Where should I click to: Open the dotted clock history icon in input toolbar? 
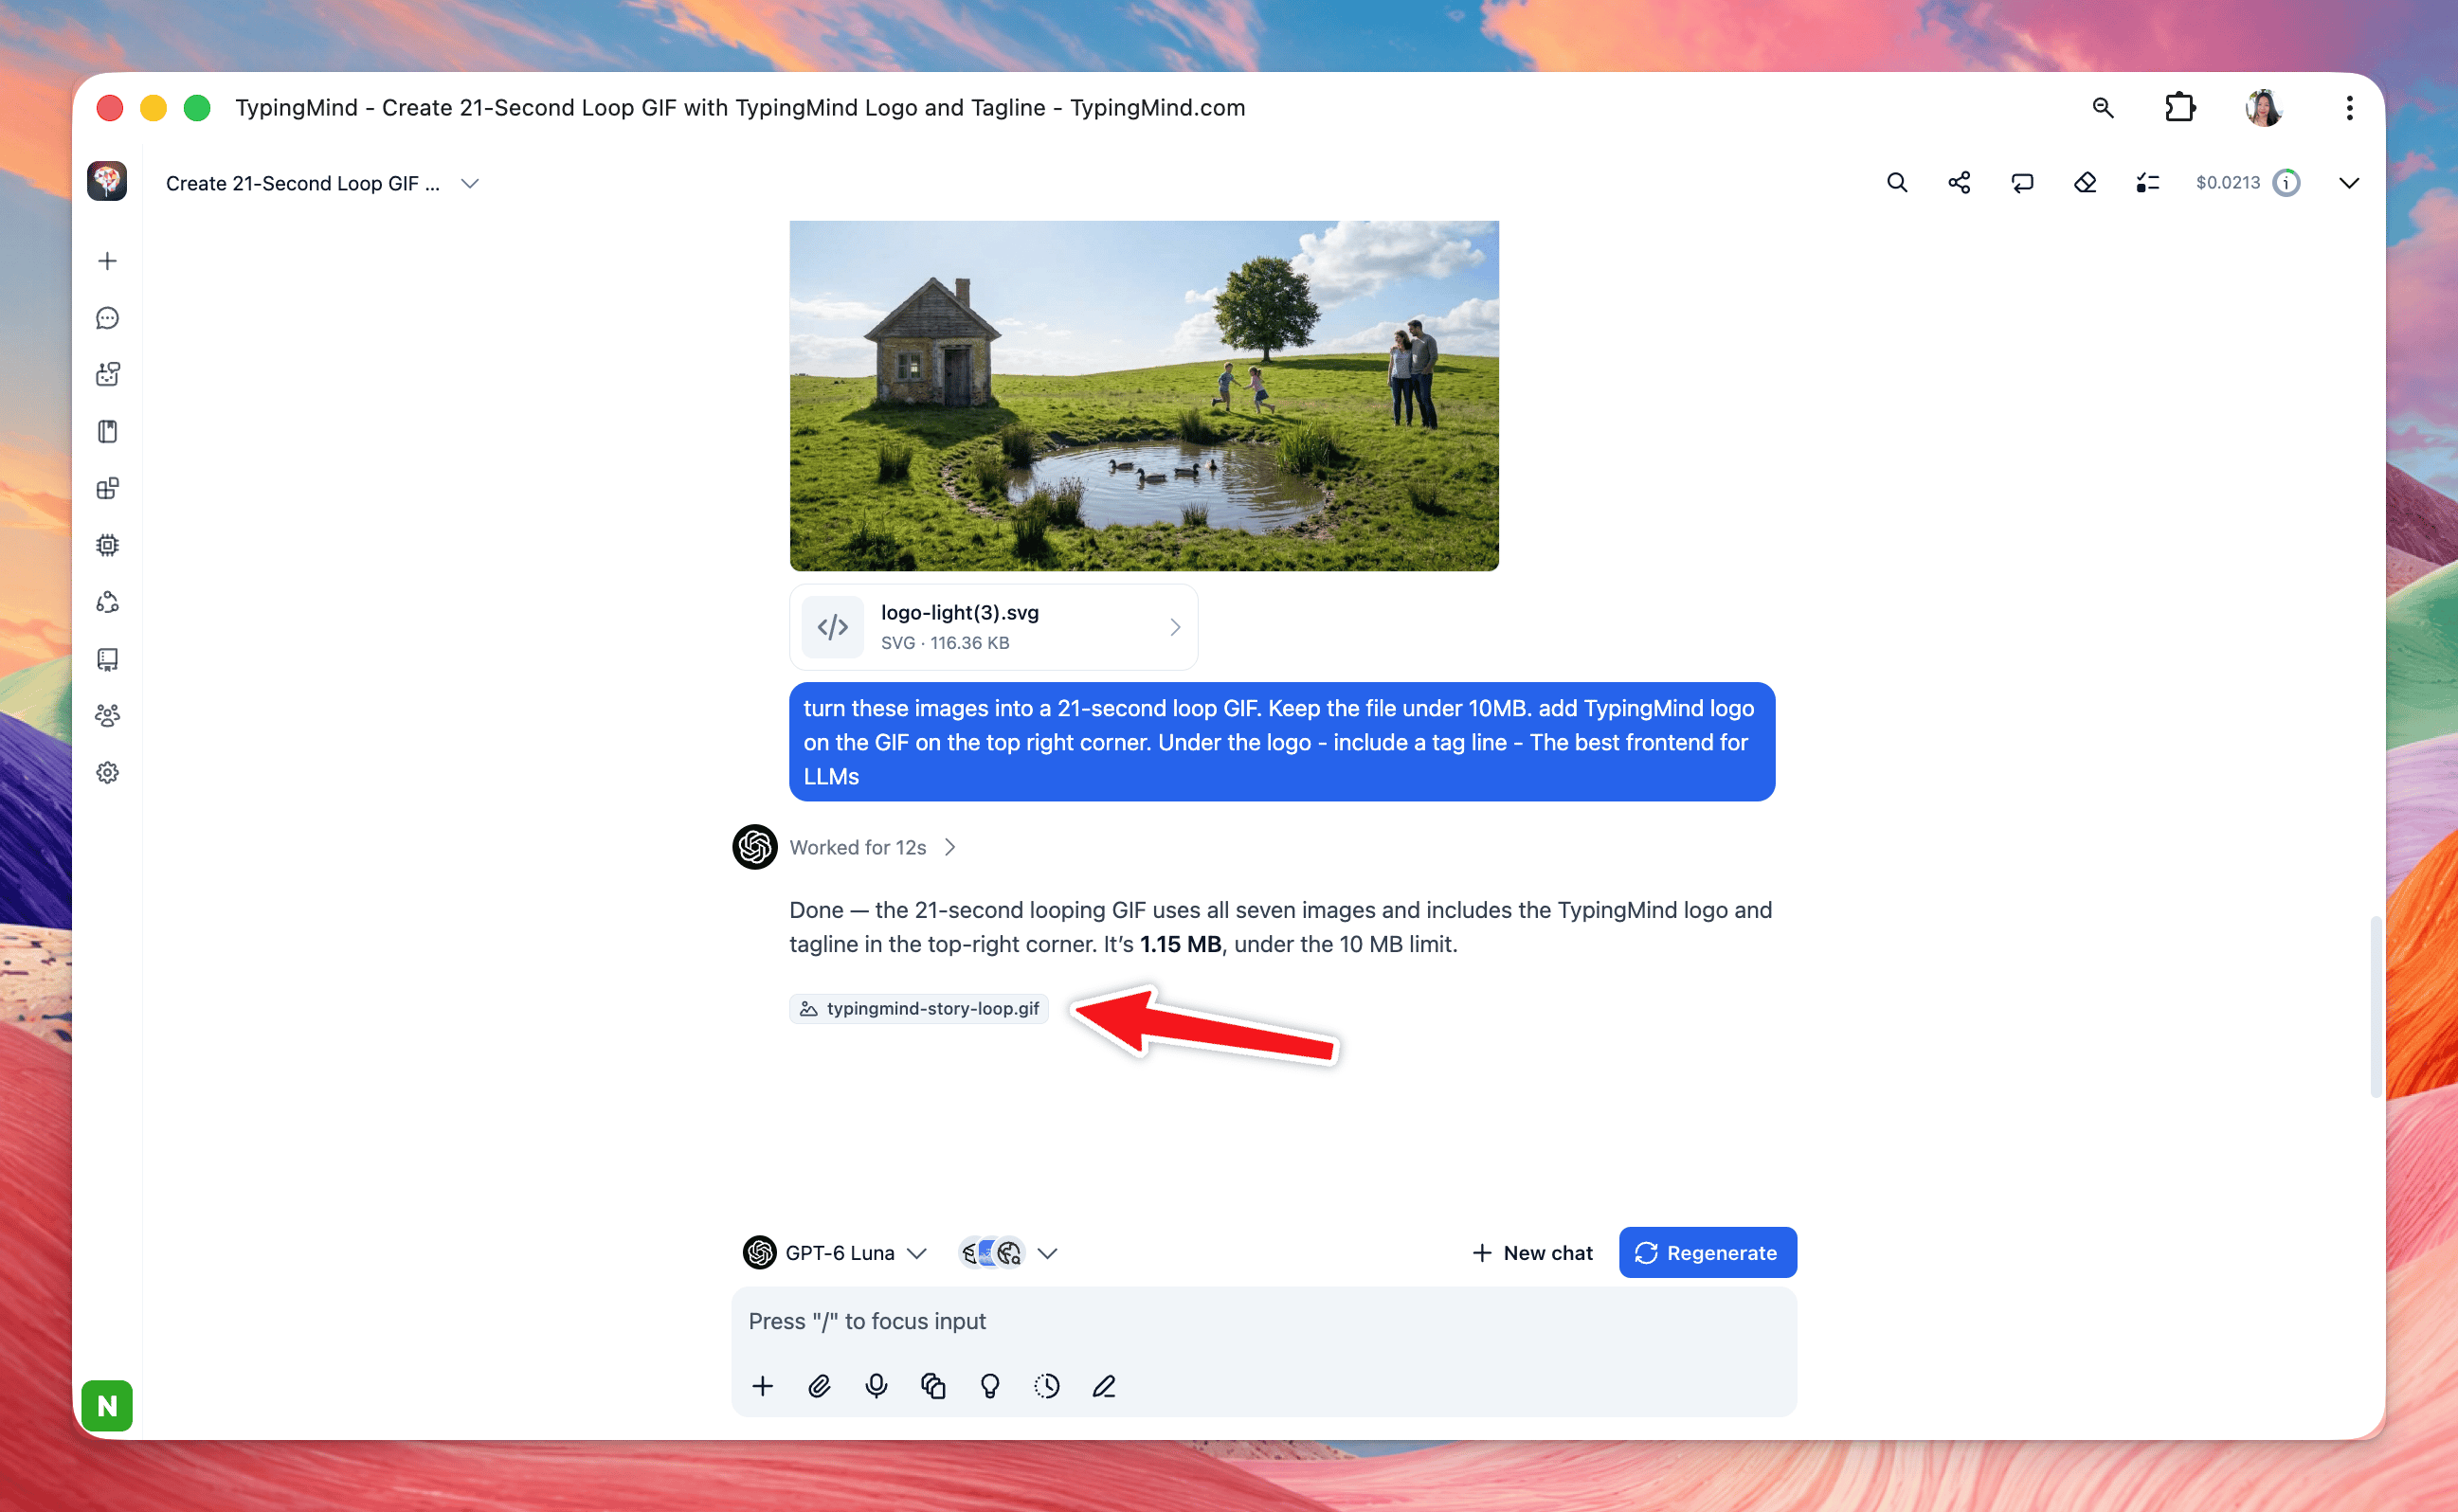1047,1386
